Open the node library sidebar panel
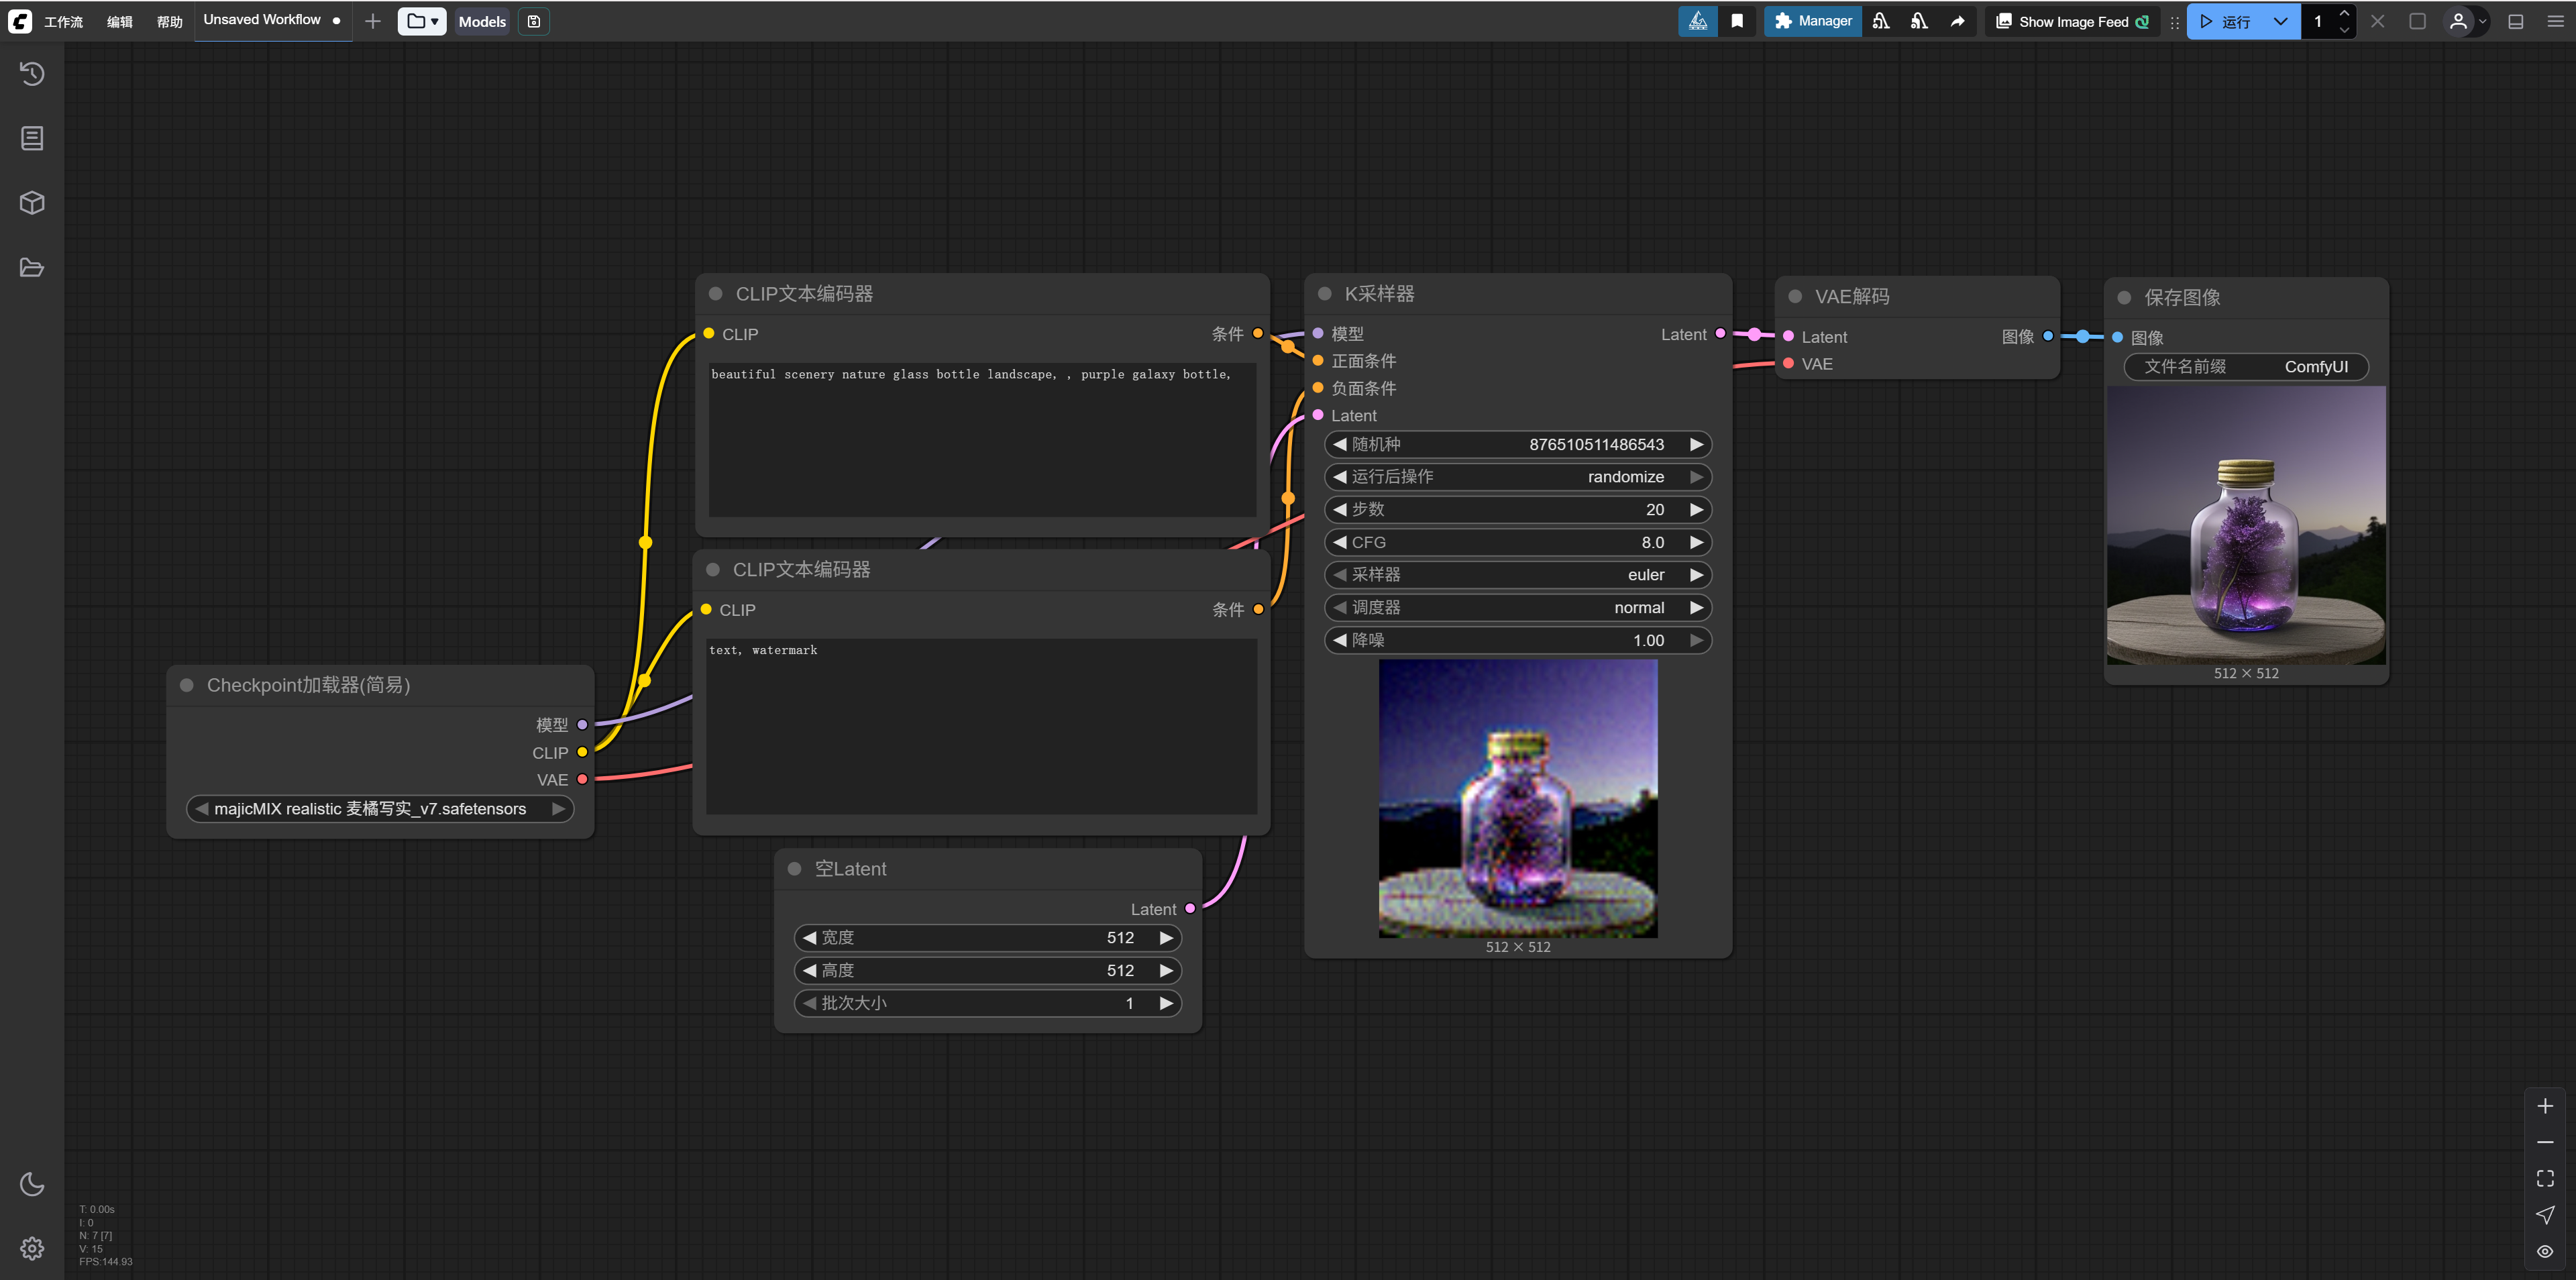This screenshot has width=2576, height=1280. 32,138
